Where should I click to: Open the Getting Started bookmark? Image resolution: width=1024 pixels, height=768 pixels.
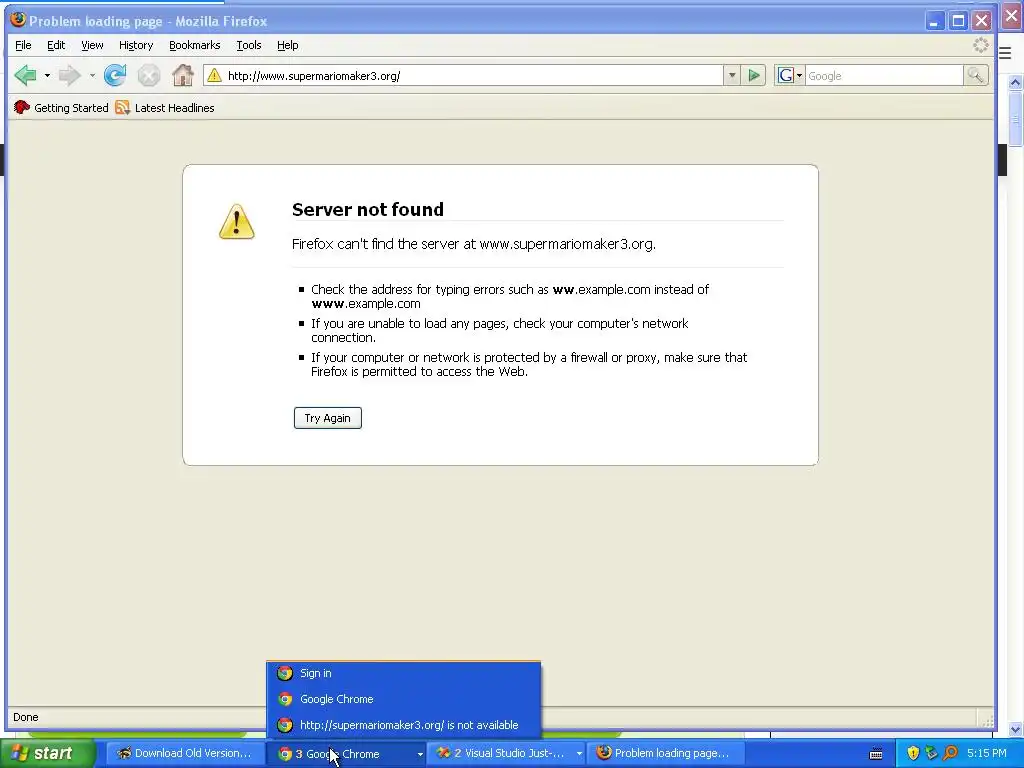[61, 108]
